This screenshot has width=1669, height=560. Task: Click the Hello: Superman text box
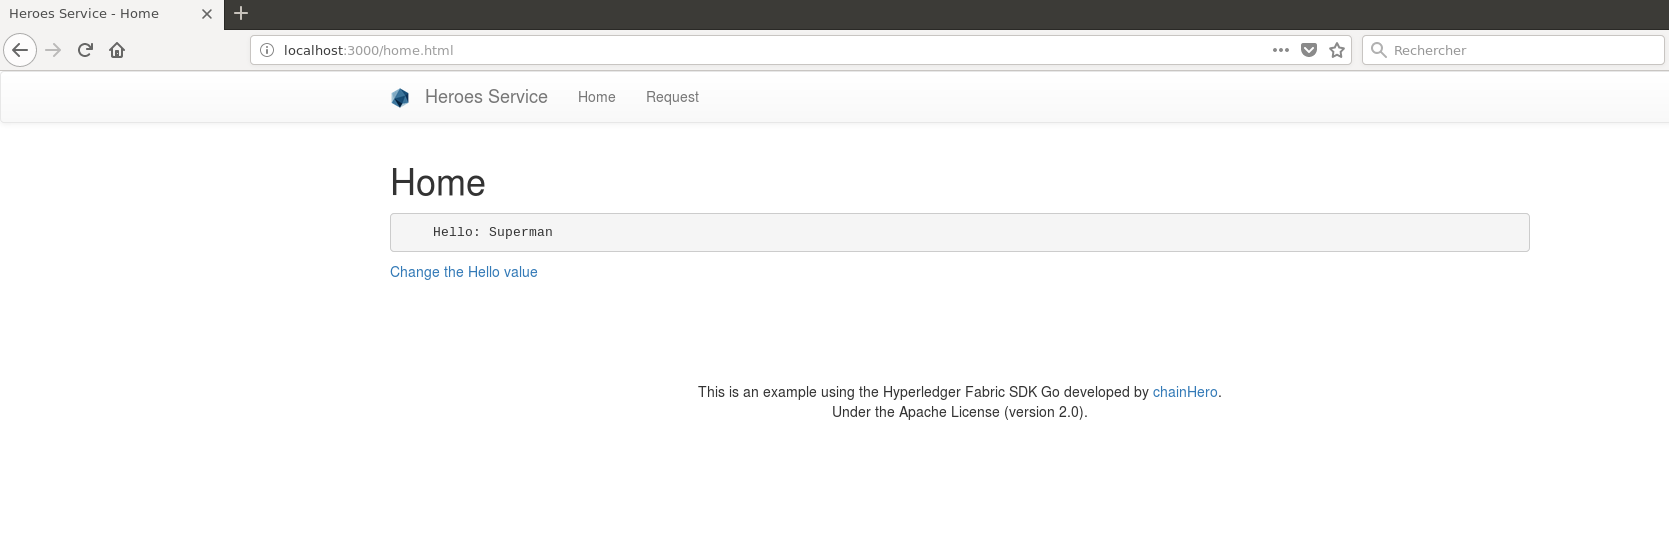(x=960, y=232)
